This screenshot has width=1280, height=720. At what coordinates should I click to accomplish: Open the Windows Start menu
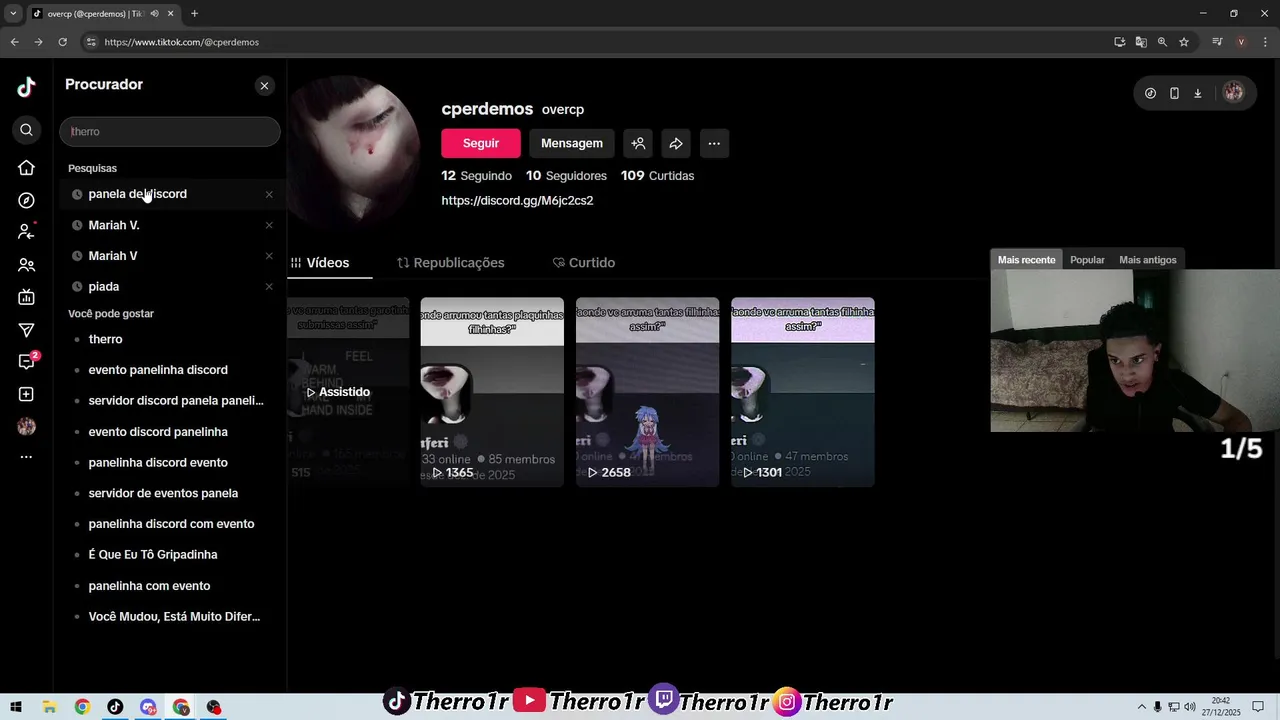(16, 707)
